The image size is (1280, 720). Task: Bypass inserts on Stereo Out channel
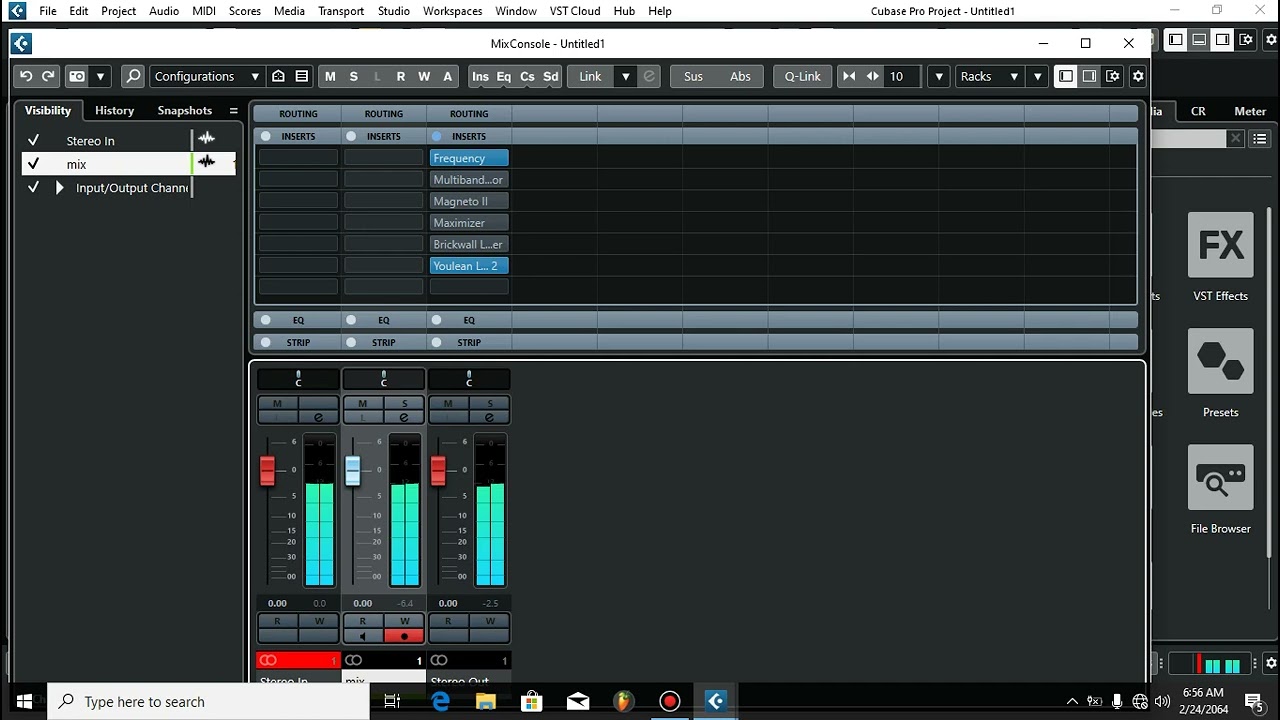(x=436, y=136)
